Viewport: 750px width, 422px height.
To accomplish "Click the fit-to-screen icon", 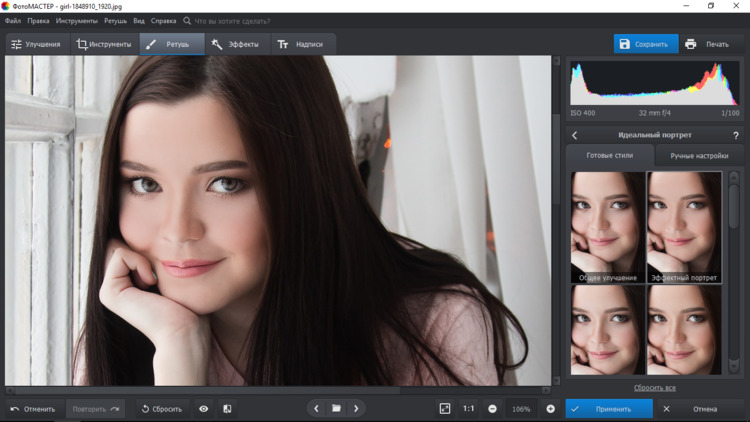I will (445, 409).
